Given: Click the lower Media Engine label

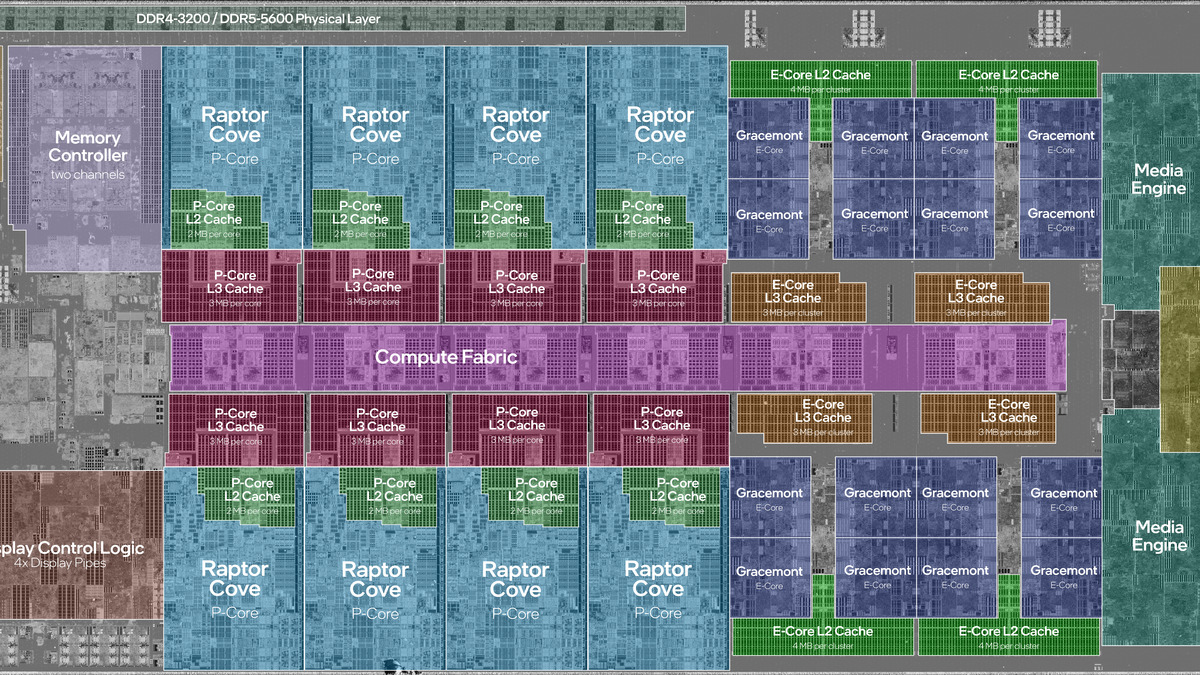Looking at the screenshot, I should pyautogui.click(x=1160, y=537).
